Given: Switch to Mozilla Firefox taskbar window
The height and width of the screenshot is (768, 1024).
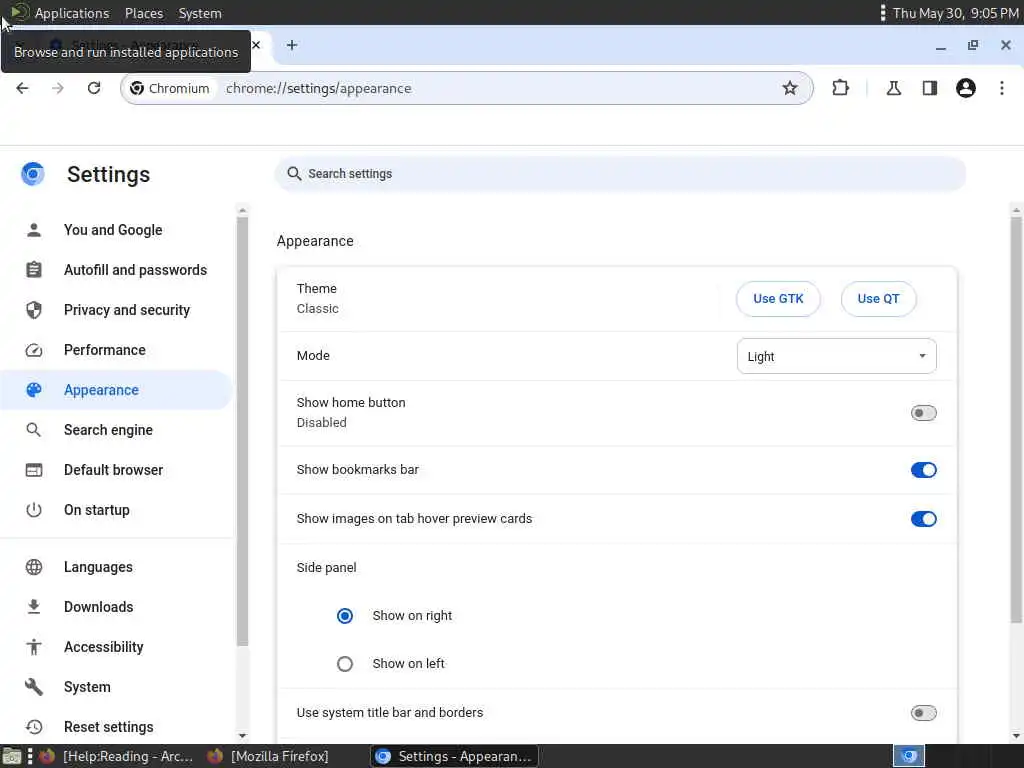Looking at the screenshot, I should pyautogui.click(x=269, y=756).
